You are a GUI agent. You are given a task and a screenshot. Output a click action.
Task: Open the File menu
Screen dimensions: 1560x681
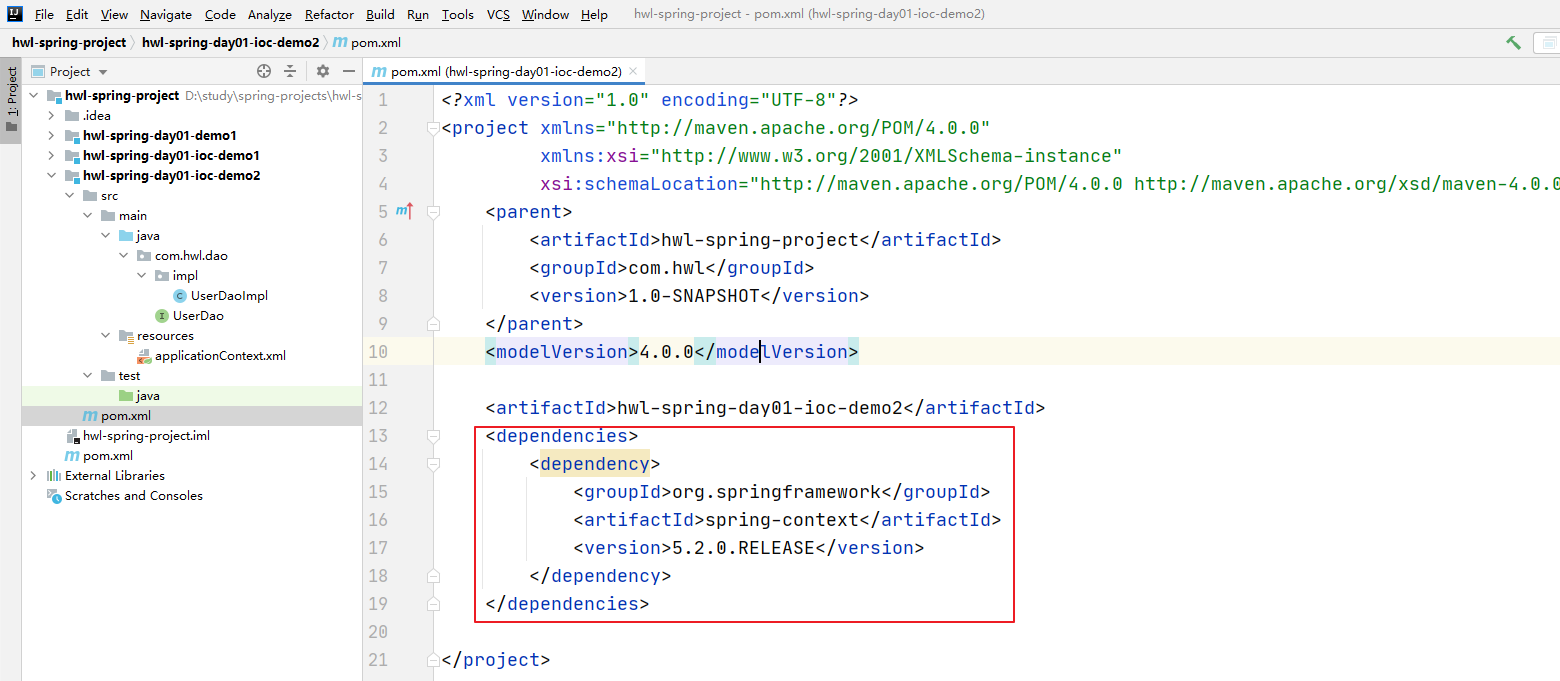pyautogui.click(x=44, y=15)
